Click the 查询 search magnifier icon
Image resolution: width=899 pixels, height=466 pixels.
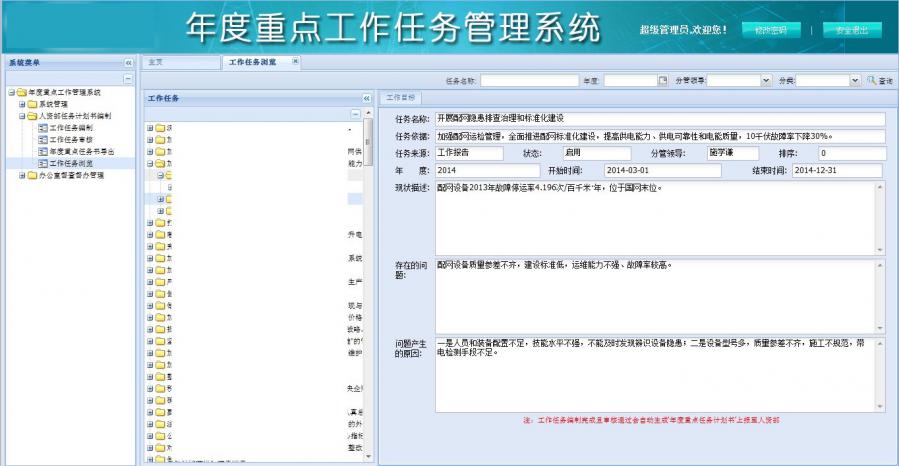pyautogui.click(x=871, y=80)
